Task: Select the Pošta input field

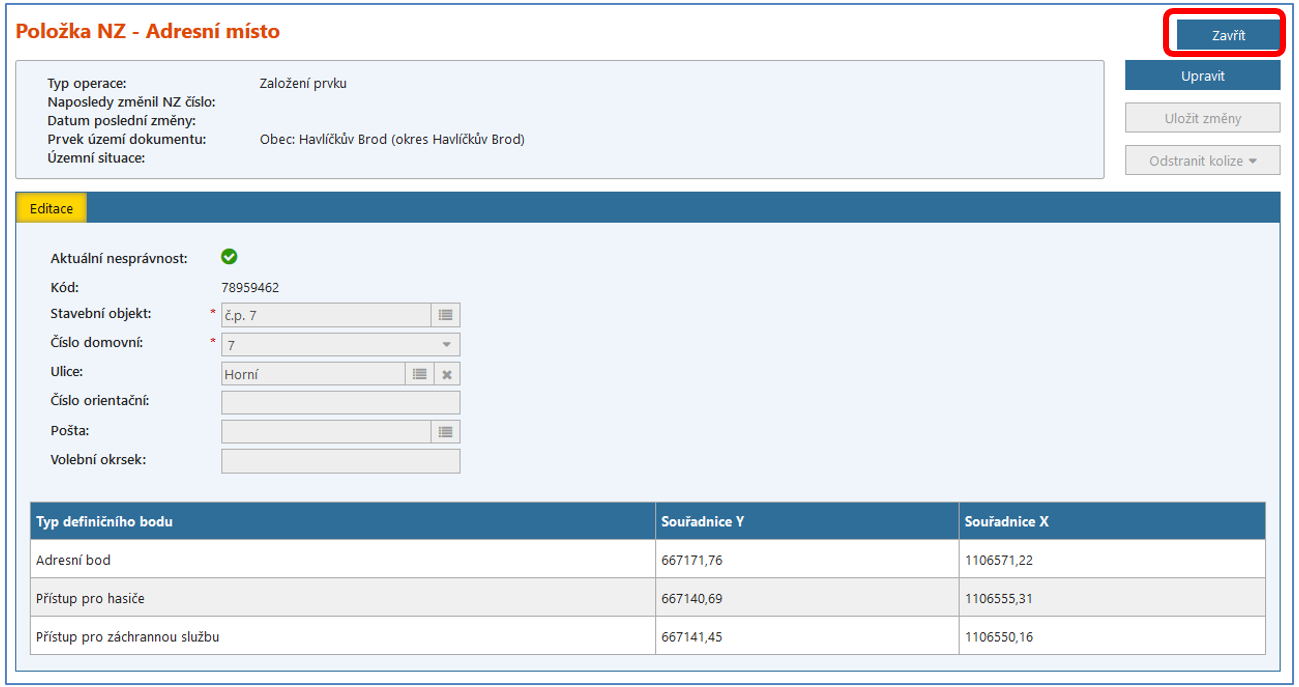Action: point(326,432)
